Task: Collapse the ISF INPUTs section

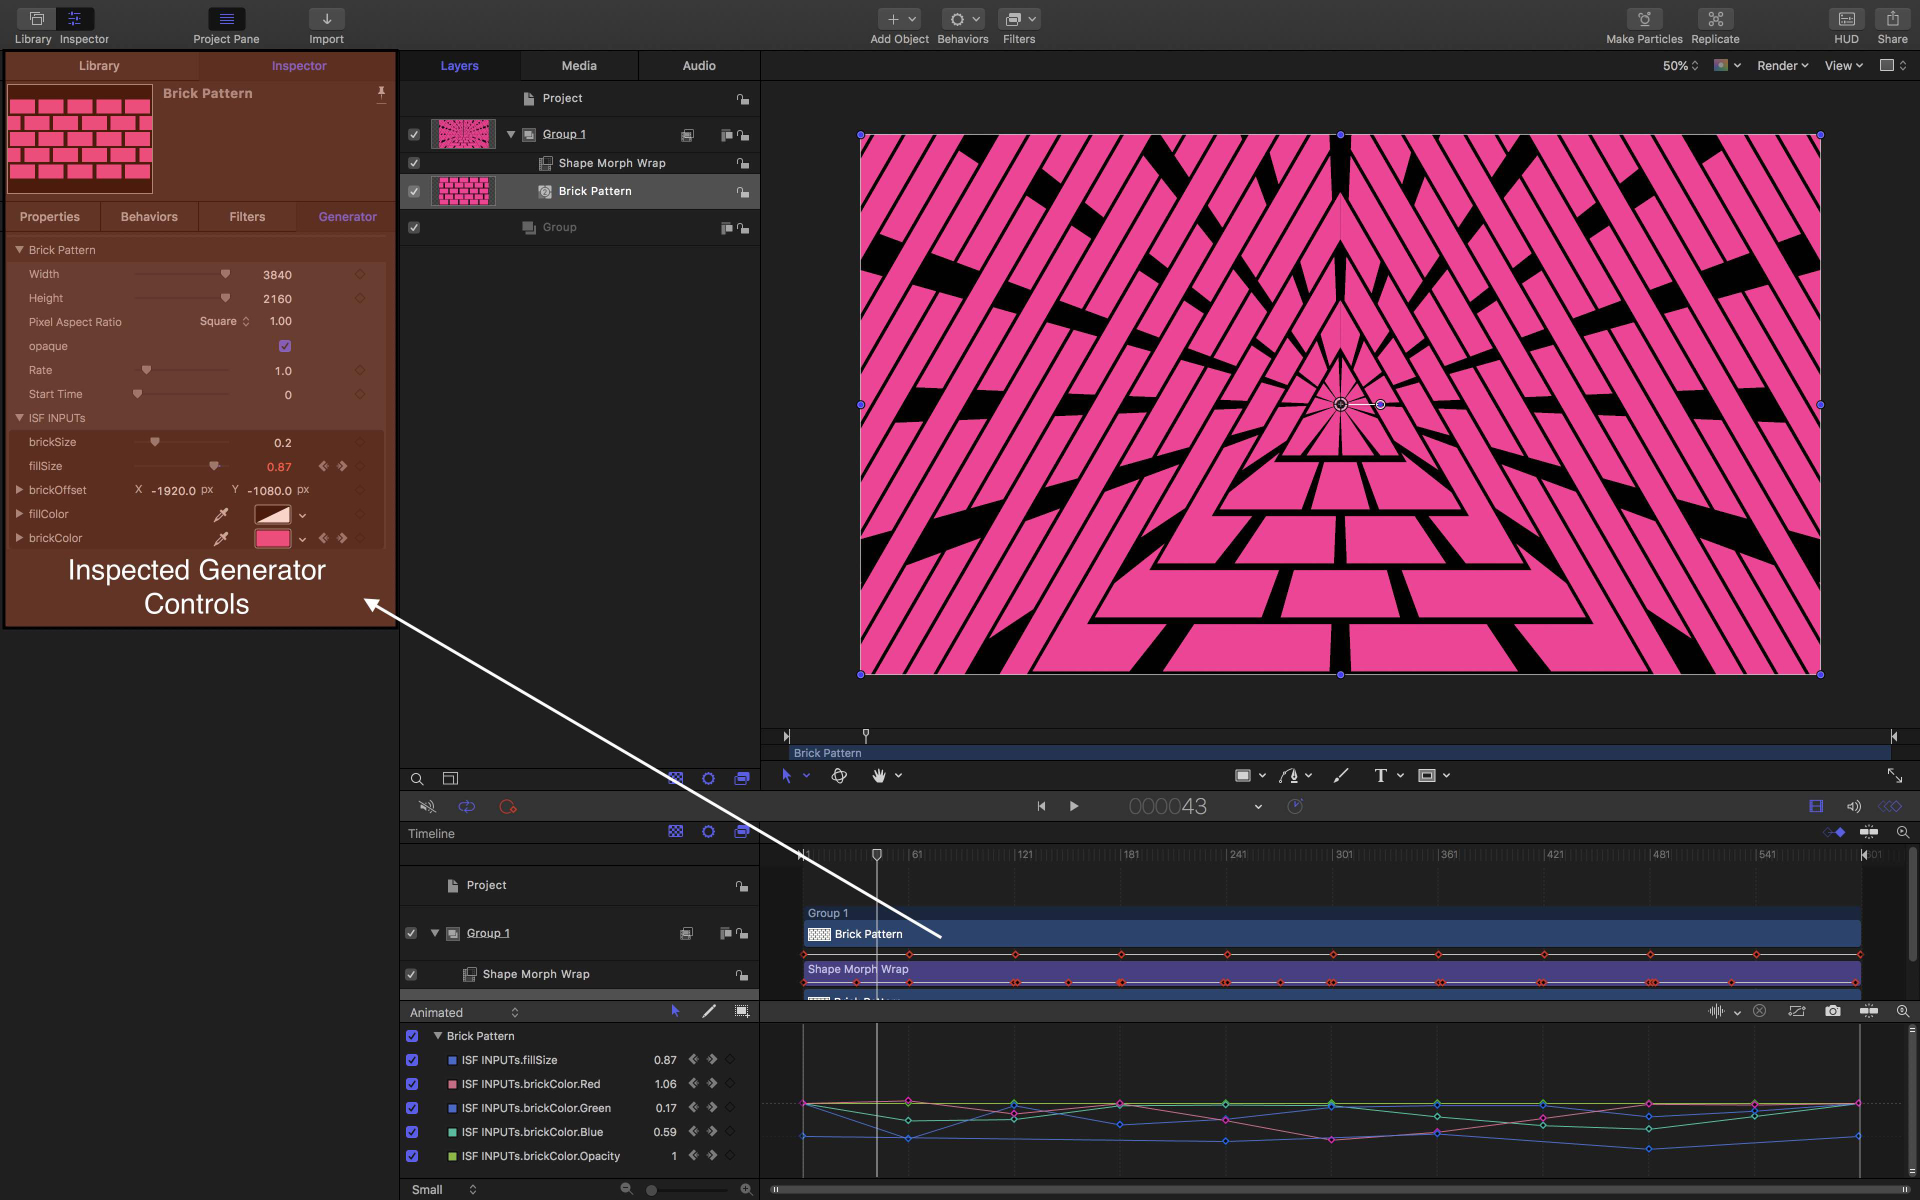Action: coord(19,418)
